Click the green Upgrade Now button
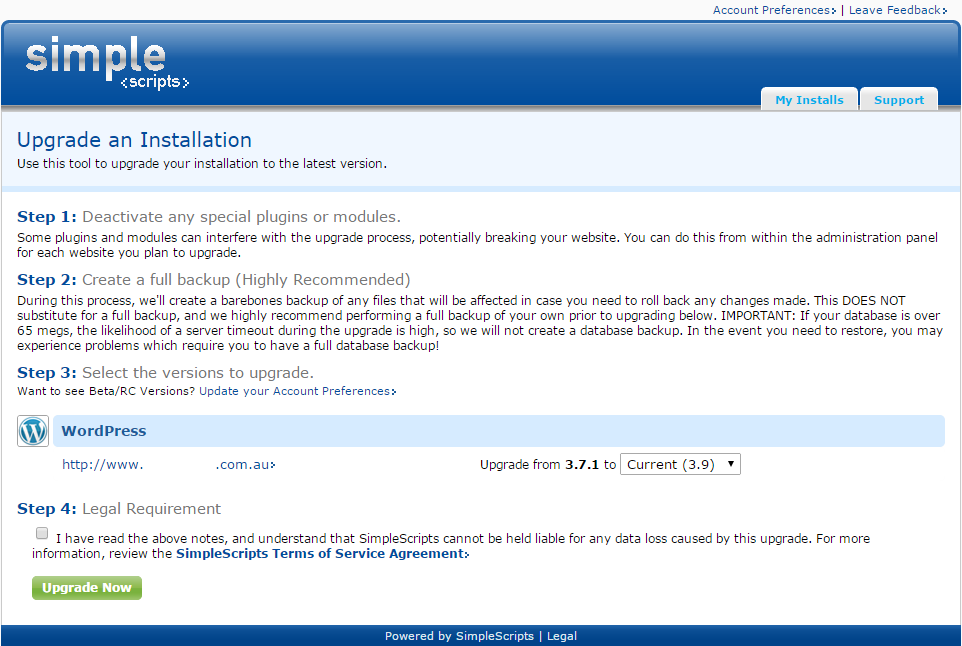Screen dimensions: 962x646 pos(87,588)
